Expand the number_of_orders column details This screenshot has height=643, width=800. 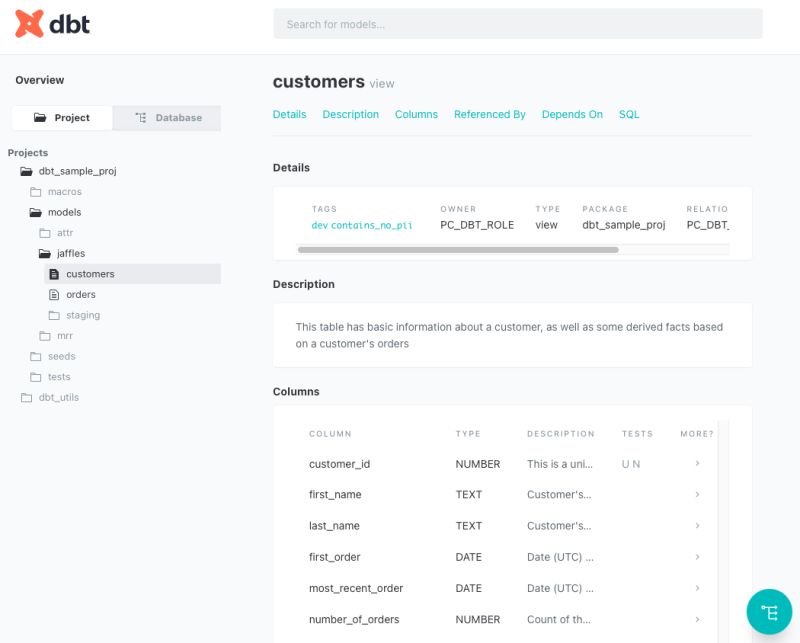pyautogui.click(x=697, y=619)
